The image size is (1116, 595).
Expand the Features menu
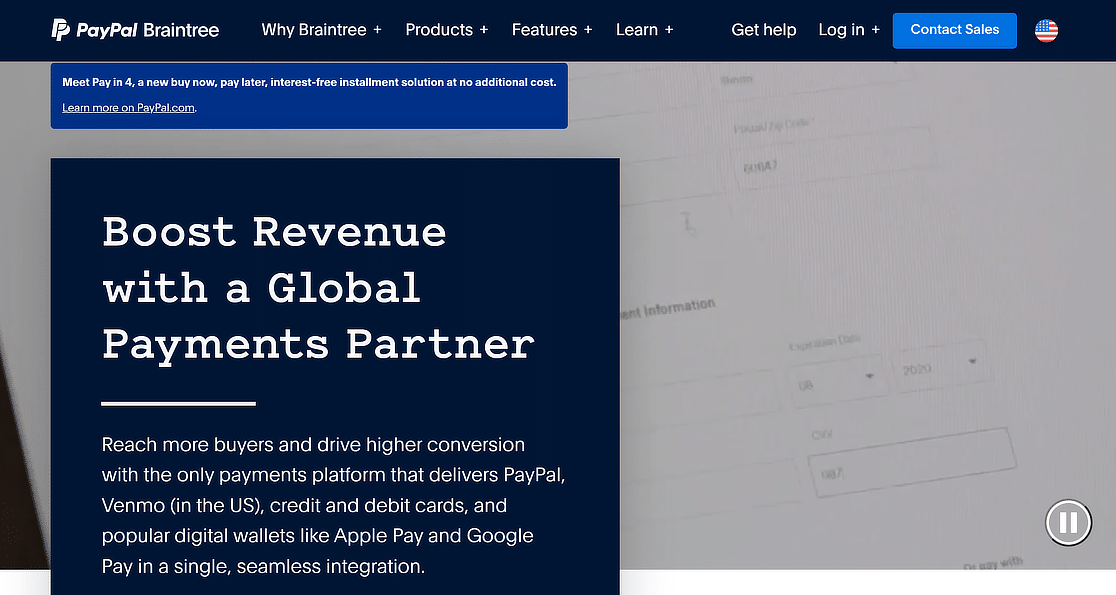point(552,30)
